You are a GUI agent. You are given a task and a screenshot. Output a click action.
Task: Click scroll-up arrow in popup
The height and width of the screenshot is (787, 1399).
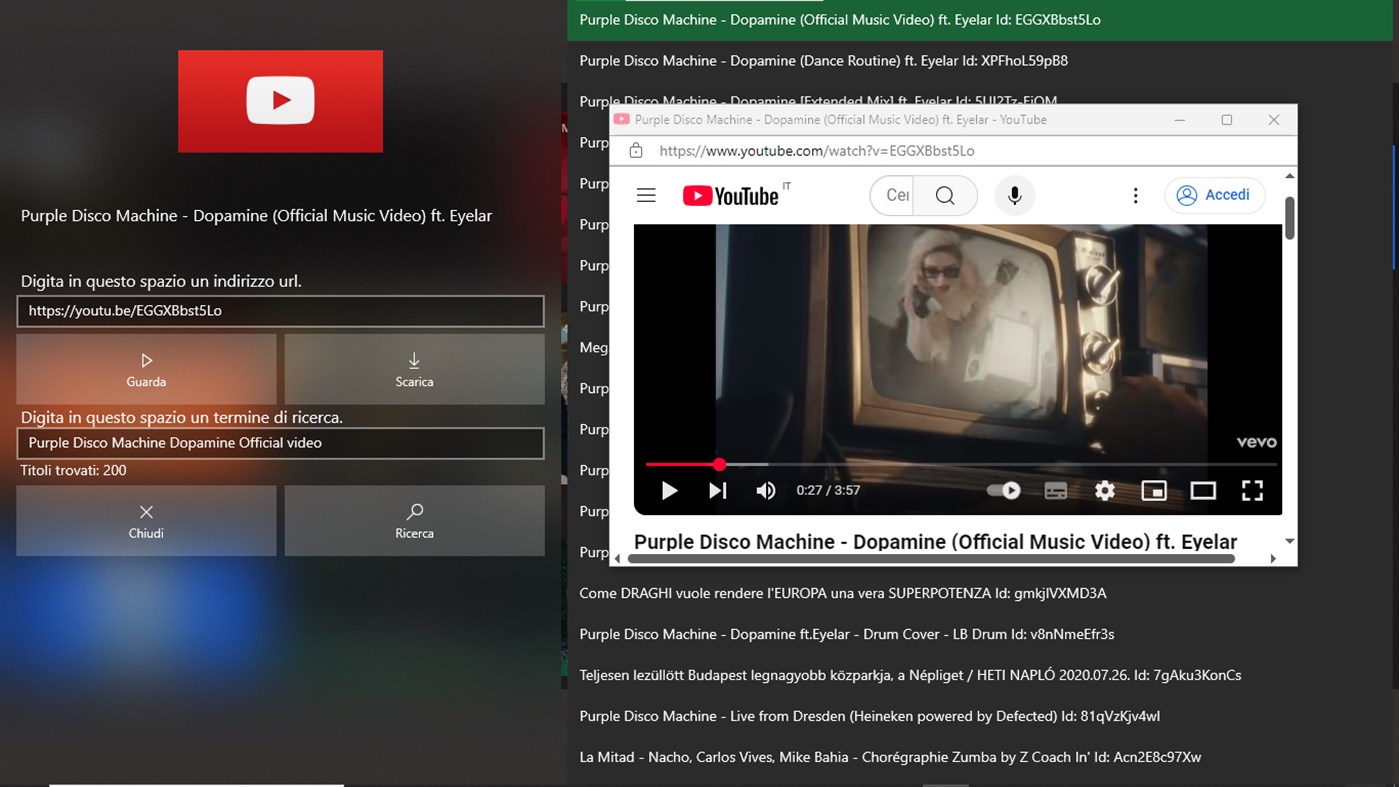pos(1289,176)
